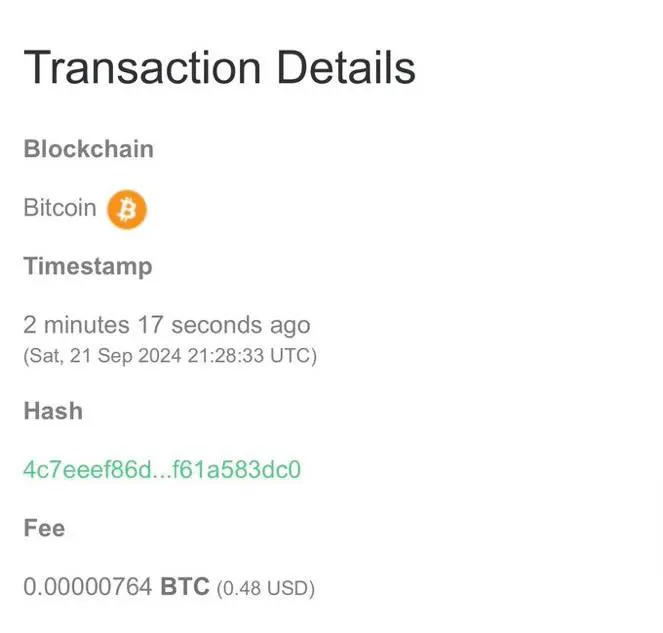Select the Timestamp label

point(88,267)
